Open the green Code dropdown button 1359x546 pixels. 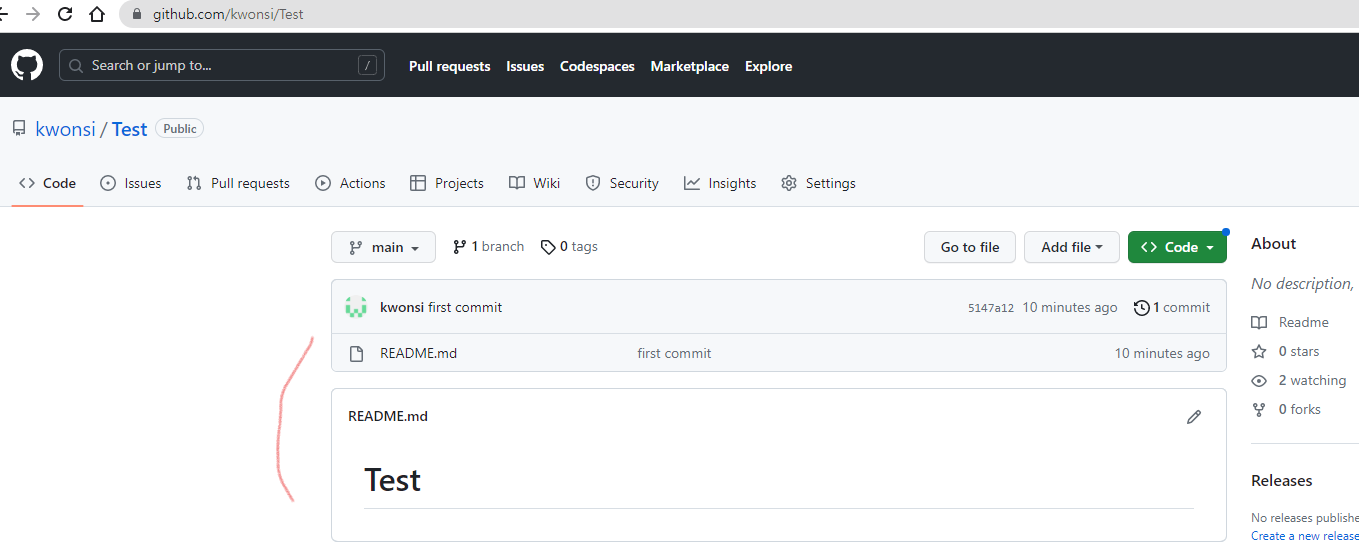point(1177,247)
